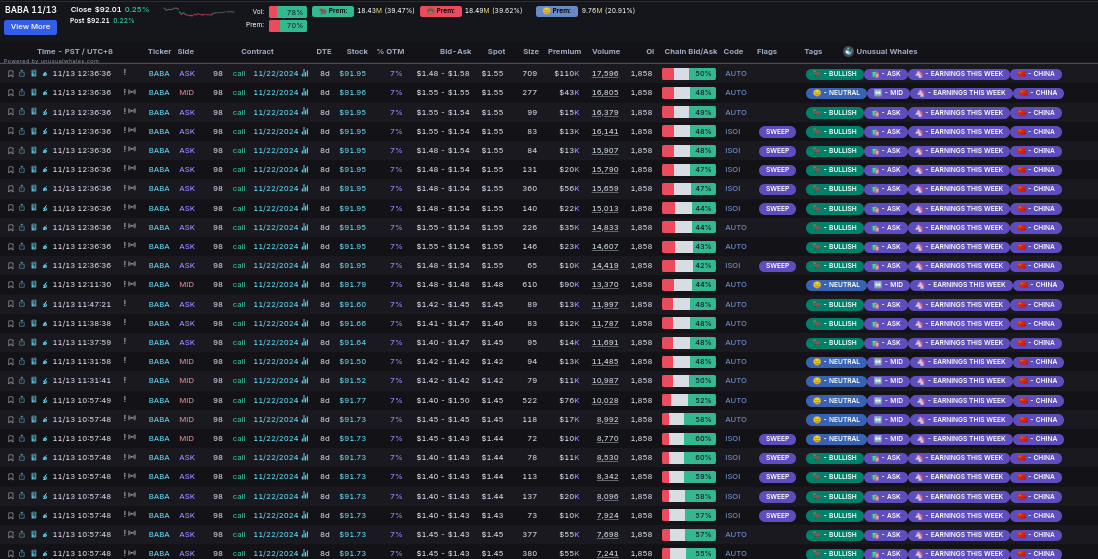
Task: Click multi-leg icon on the 16,805 volume row
Action: pyautogui.click(x=132, y=92)
